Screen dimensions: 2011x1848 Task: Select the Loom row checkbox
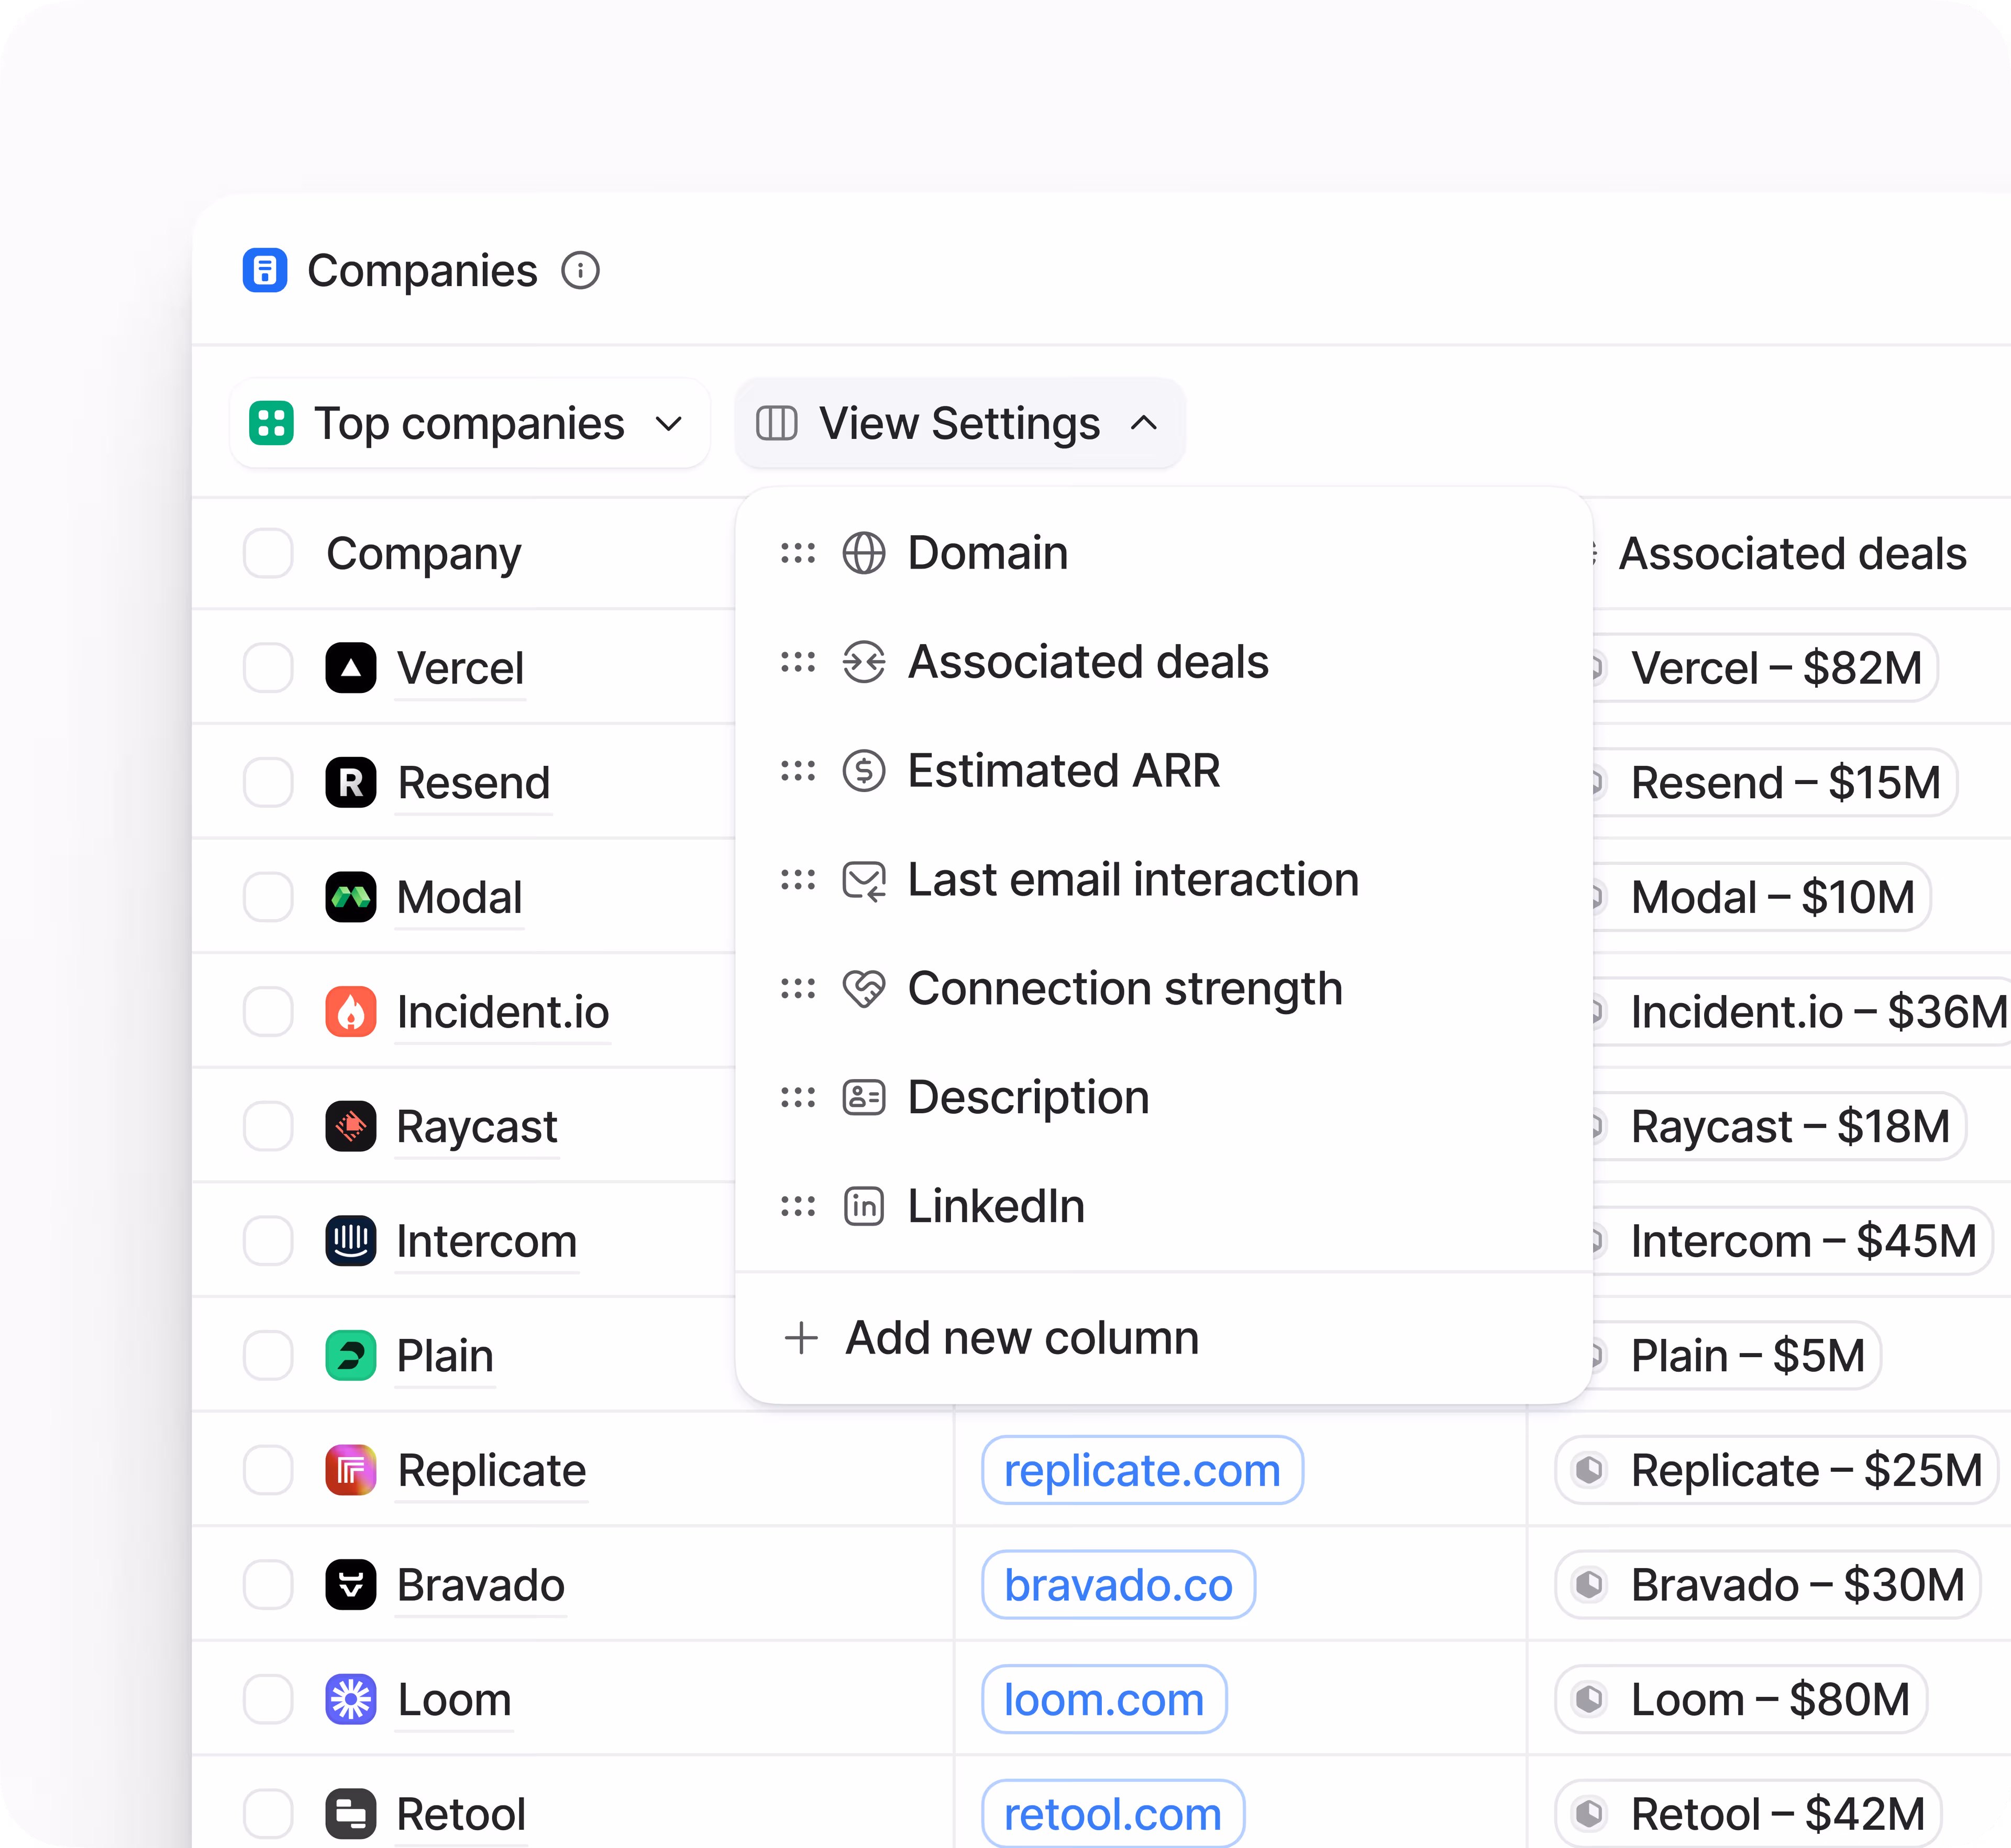(x=268, y=1700)
